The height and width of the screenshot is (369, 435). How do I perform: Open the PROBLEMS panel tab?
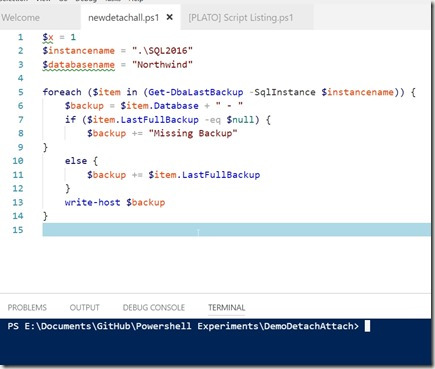click(27, 307)
